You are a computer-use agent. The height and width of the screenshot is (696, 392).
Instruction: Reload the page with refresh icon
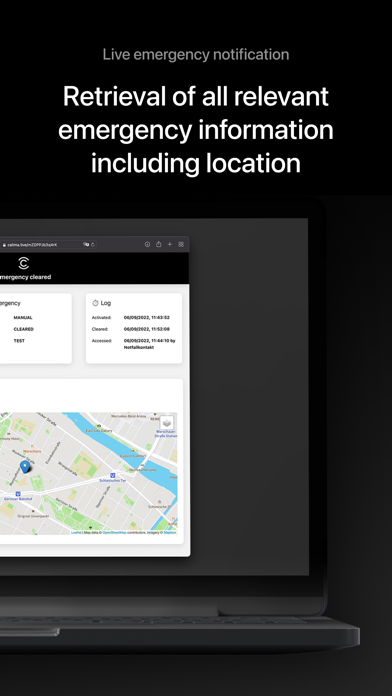pyautogui.click(x=93, y=245)
